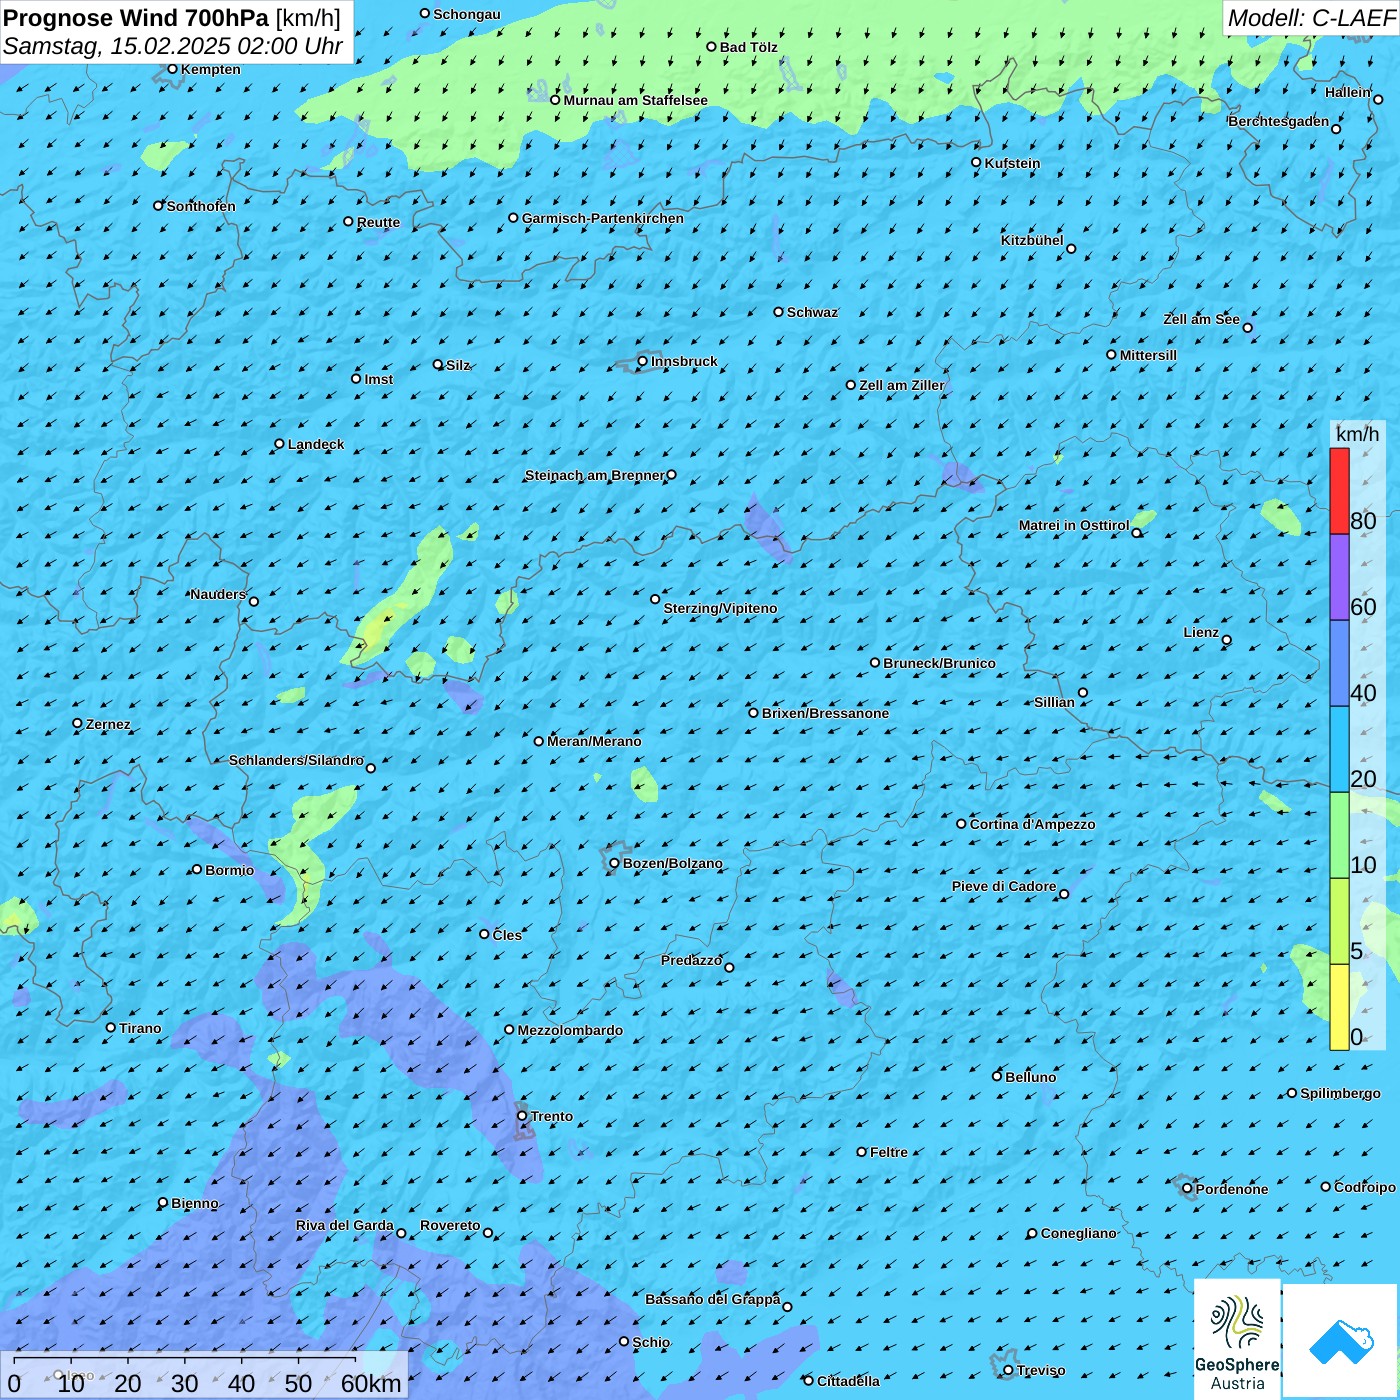Click the Mittersill city label
Viewport: 1400px width, 1400px height.
click(1148, 355)
